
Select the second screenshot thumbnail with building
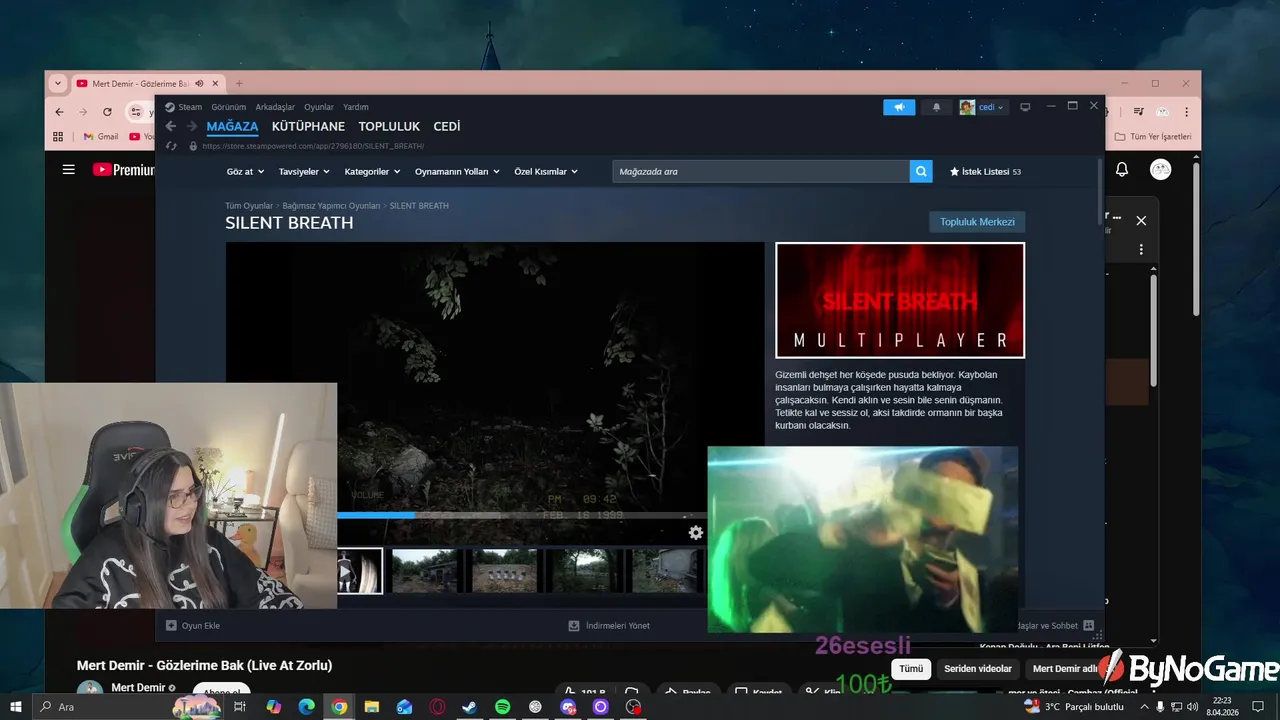425,571
